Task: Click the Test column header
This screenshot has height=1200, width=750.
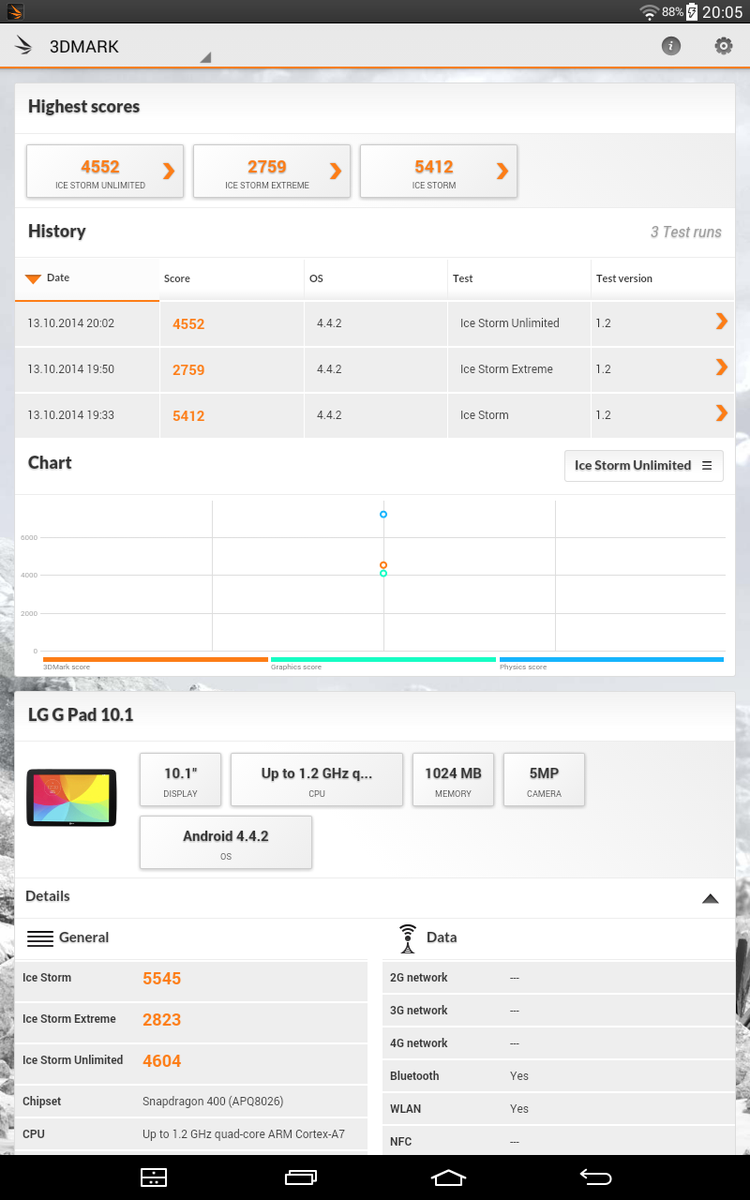Action: [520, 278]
